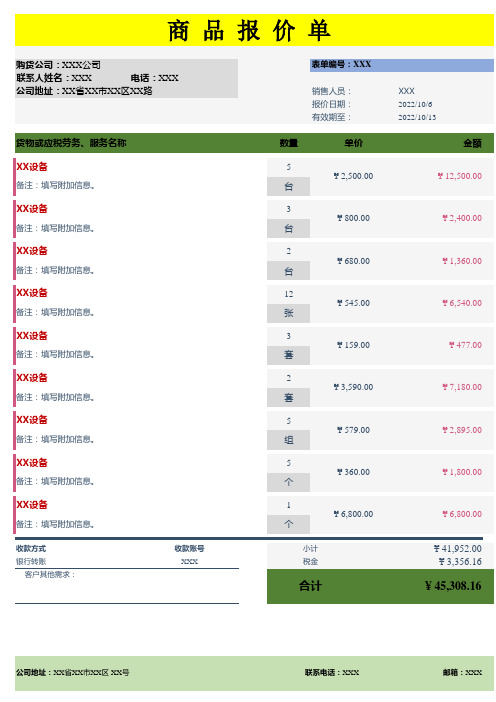Image resolution: width=496 pixels, height=702 pixels.
Task: Click the 金额 column header
Action: 472,143
